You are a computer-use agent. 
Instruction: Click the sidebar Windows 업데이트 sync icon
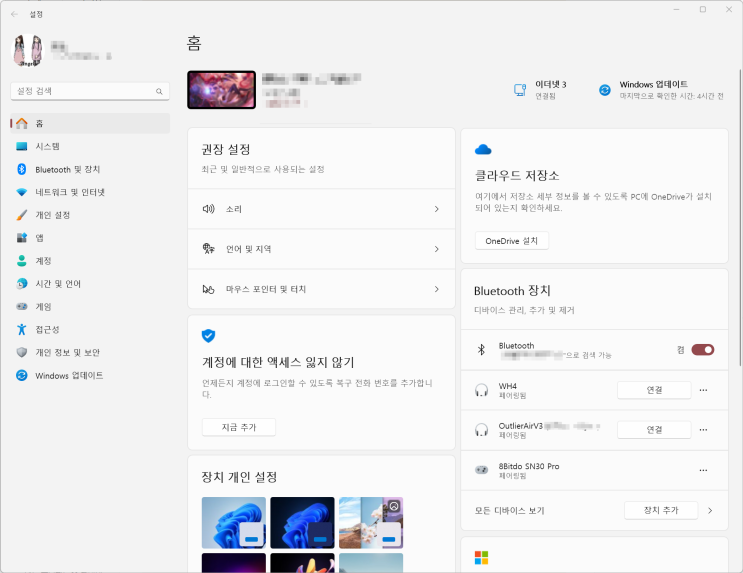[x=22, y=375]
